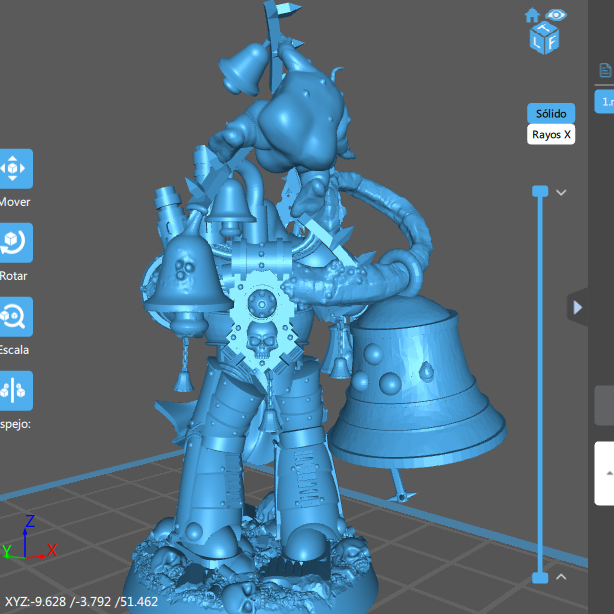
Task: Click the down chevron above layer slider
Action: 561,192
